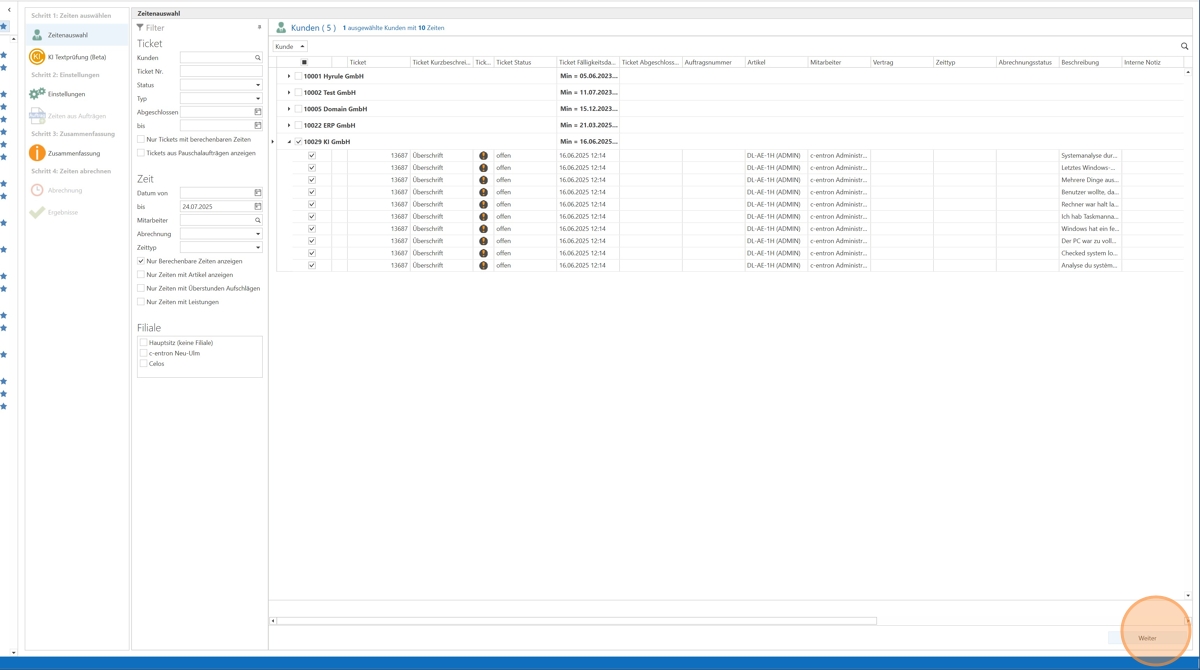This screenshot has height=670, width=1200.
Task: Click the Mitarbeiter field search icon
Action: (x=257, y=220)
